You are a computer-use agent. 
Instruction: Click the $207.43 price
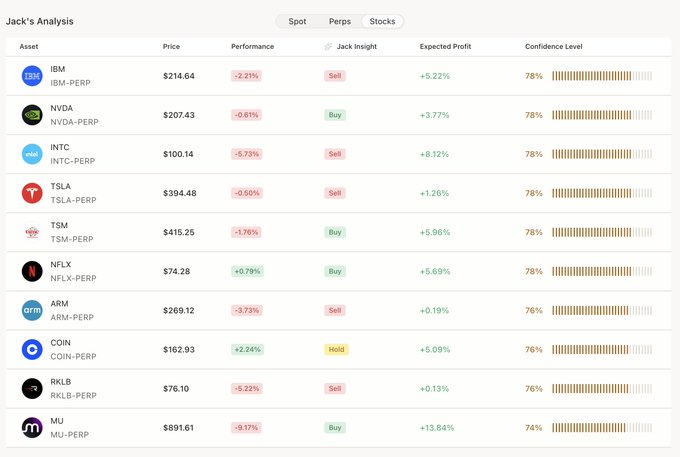point(179,115)
